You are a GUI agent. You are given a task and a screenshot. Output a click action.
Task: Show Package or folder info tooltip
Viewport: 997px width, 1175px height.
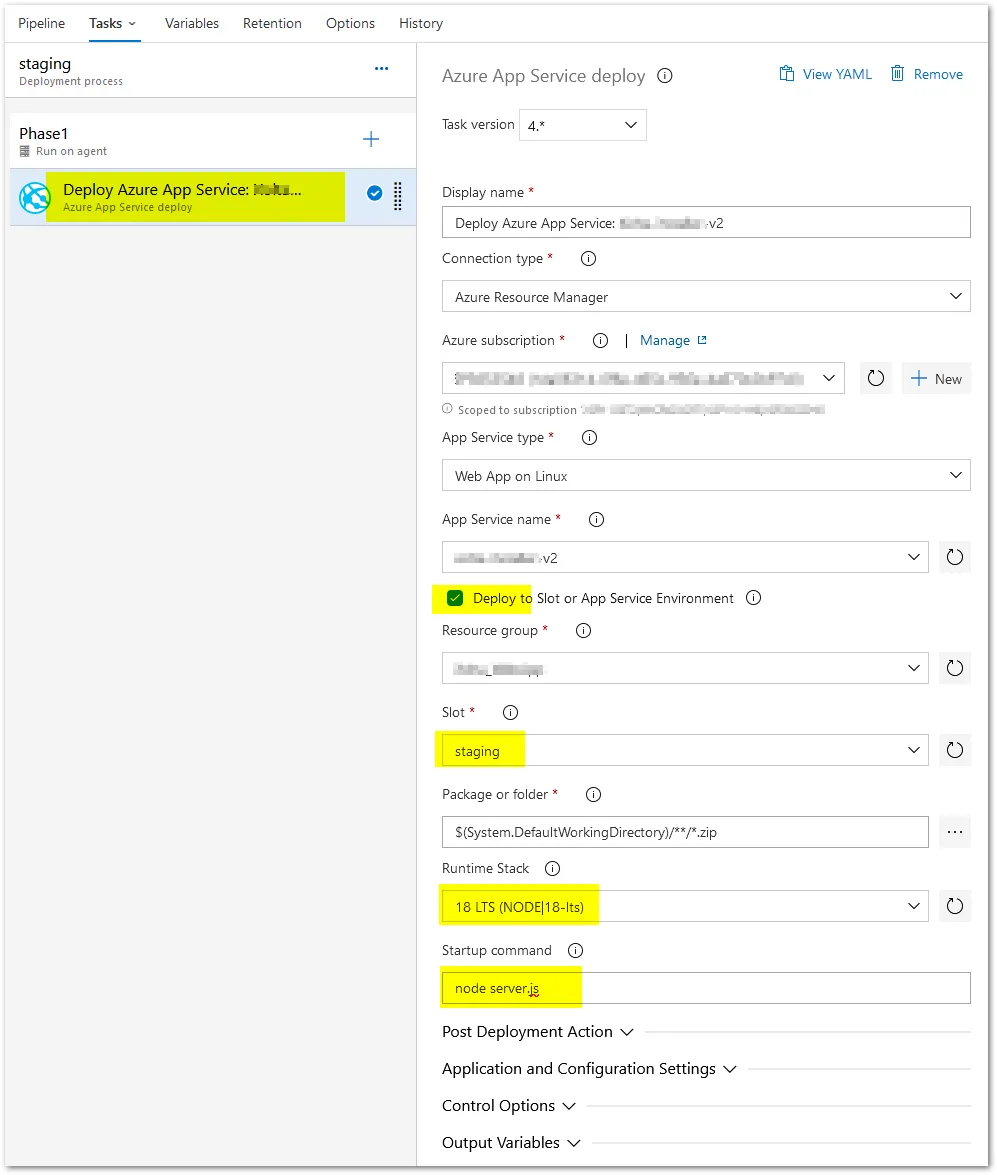tap(594, 794)
